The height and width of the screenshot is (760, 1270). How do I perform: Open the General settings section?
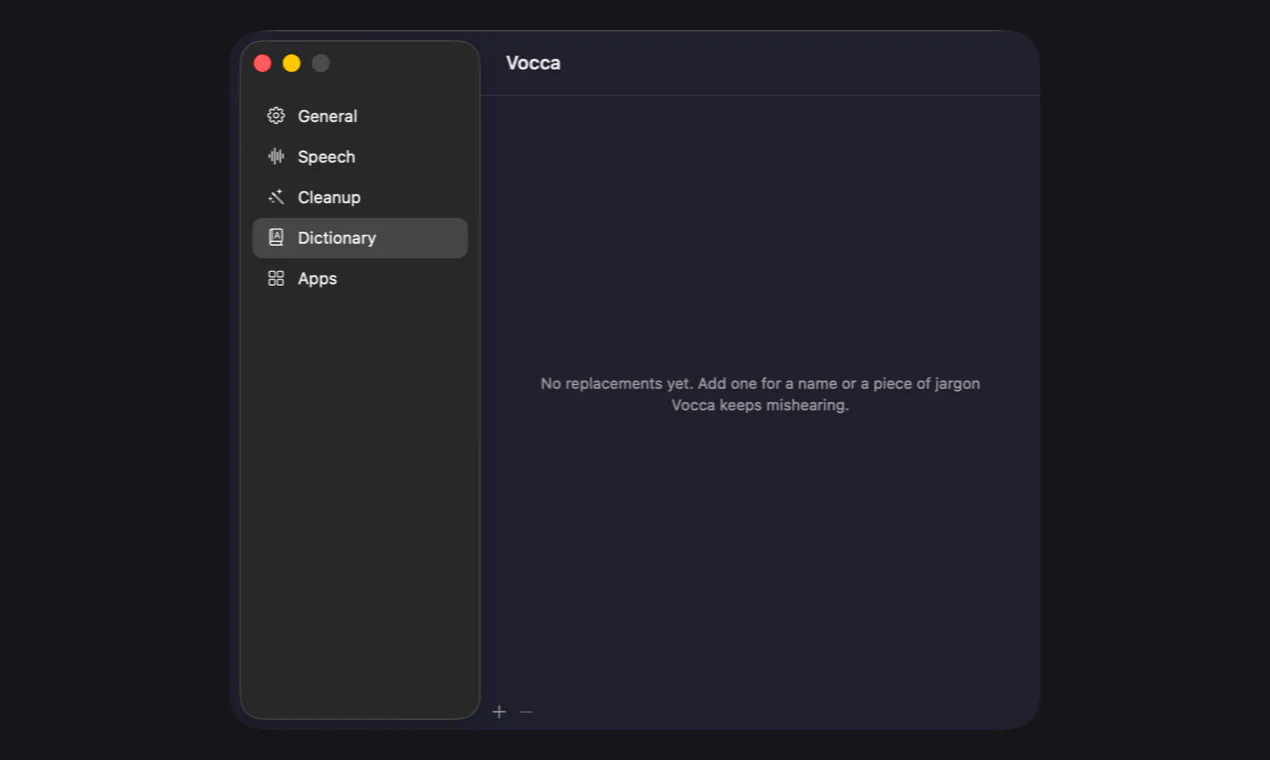[360, 116]
